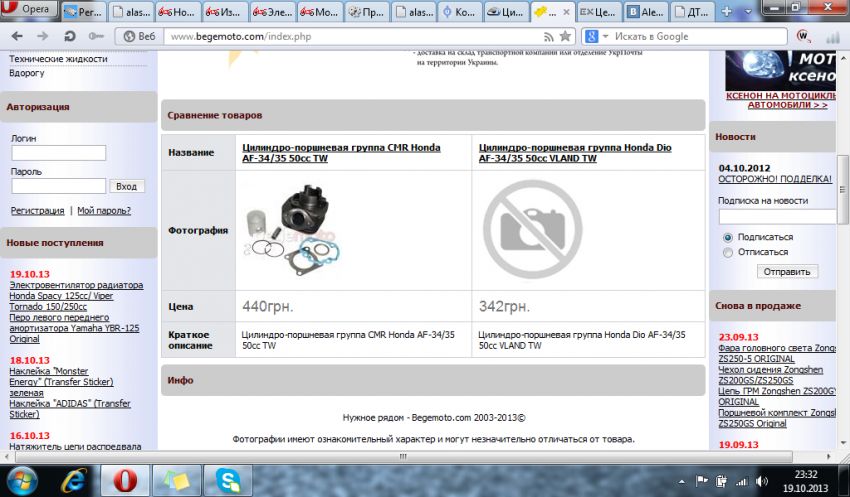Open the CMR Honda AF-34/35 product title link

[341, 153]
